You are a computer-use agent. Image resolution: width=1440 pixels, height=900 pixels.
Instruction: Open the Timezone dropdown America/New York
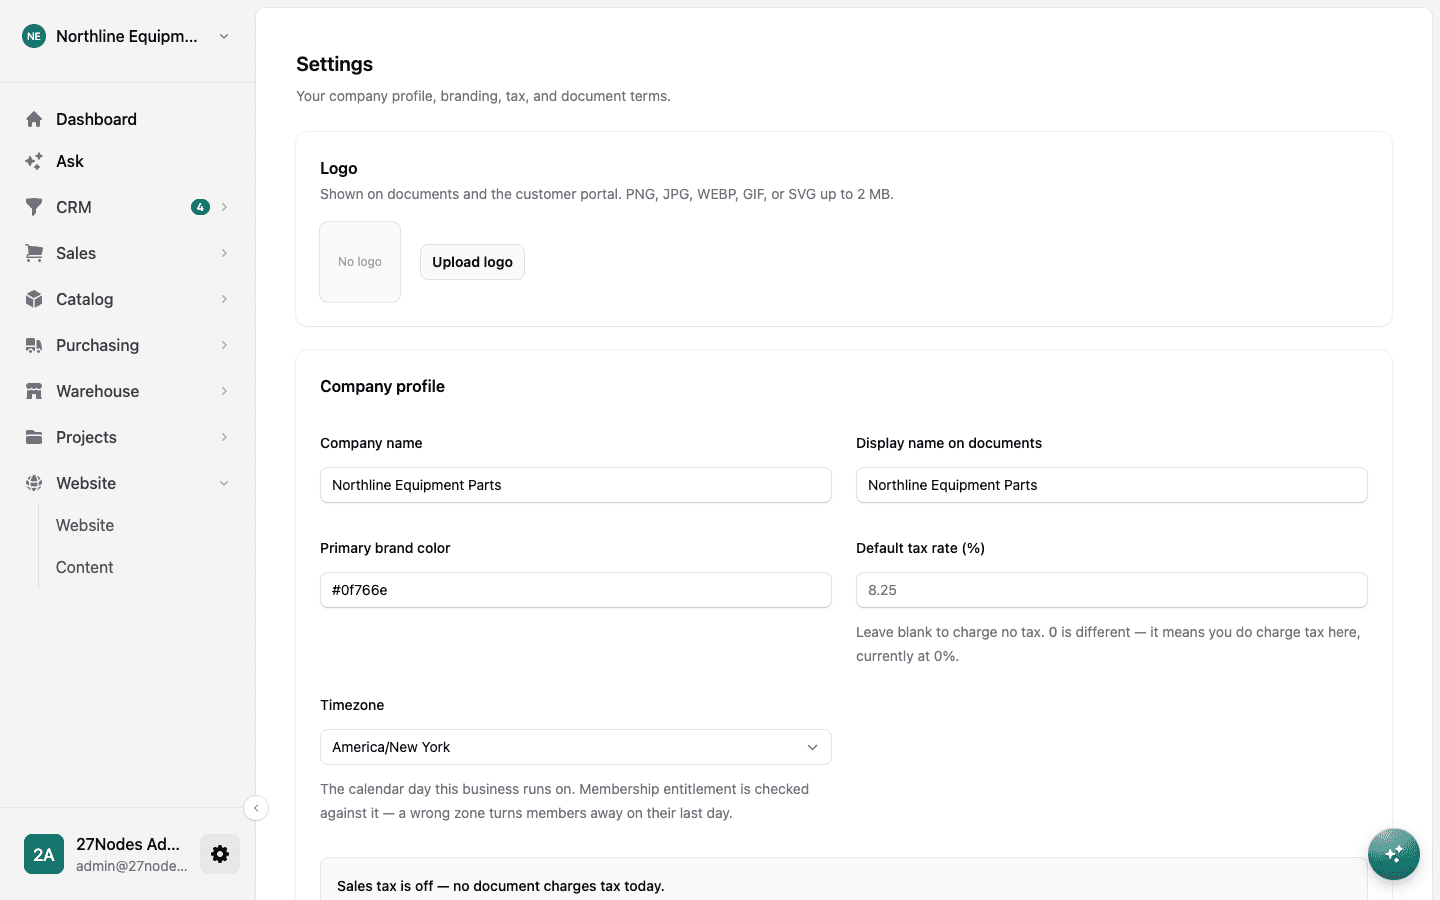click(x=576, y=747)
